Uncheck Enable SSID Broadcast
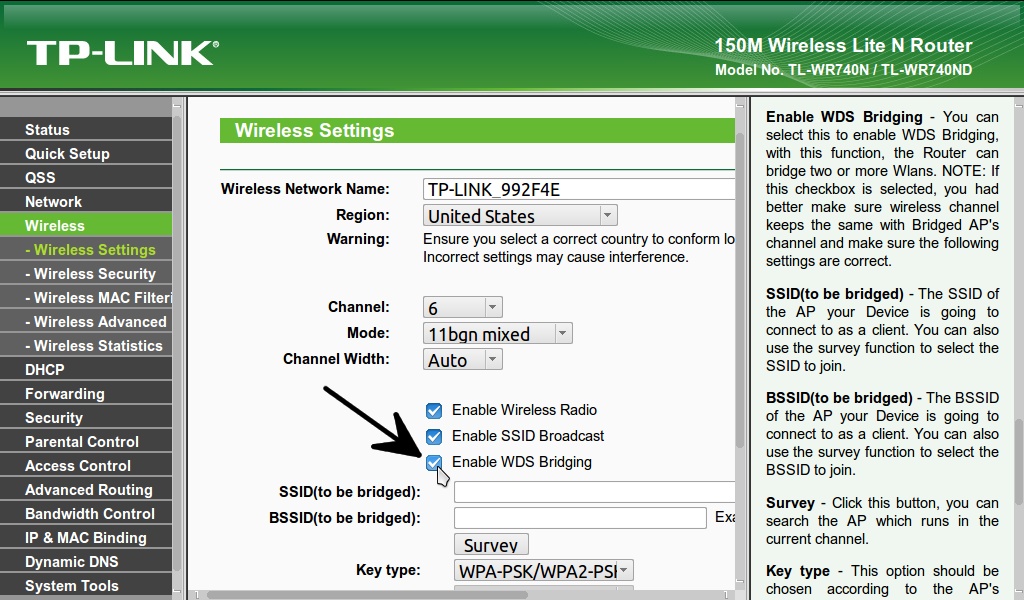Image resolution: width=1024 pixels, height=600 pixels. 434,436
